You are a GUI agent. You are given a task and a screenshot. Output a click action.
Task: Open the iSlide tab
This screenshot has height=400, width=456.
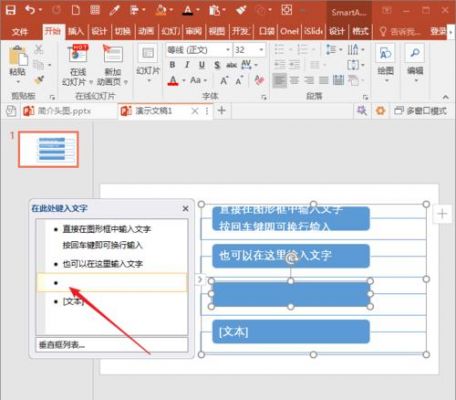(313, 31)
